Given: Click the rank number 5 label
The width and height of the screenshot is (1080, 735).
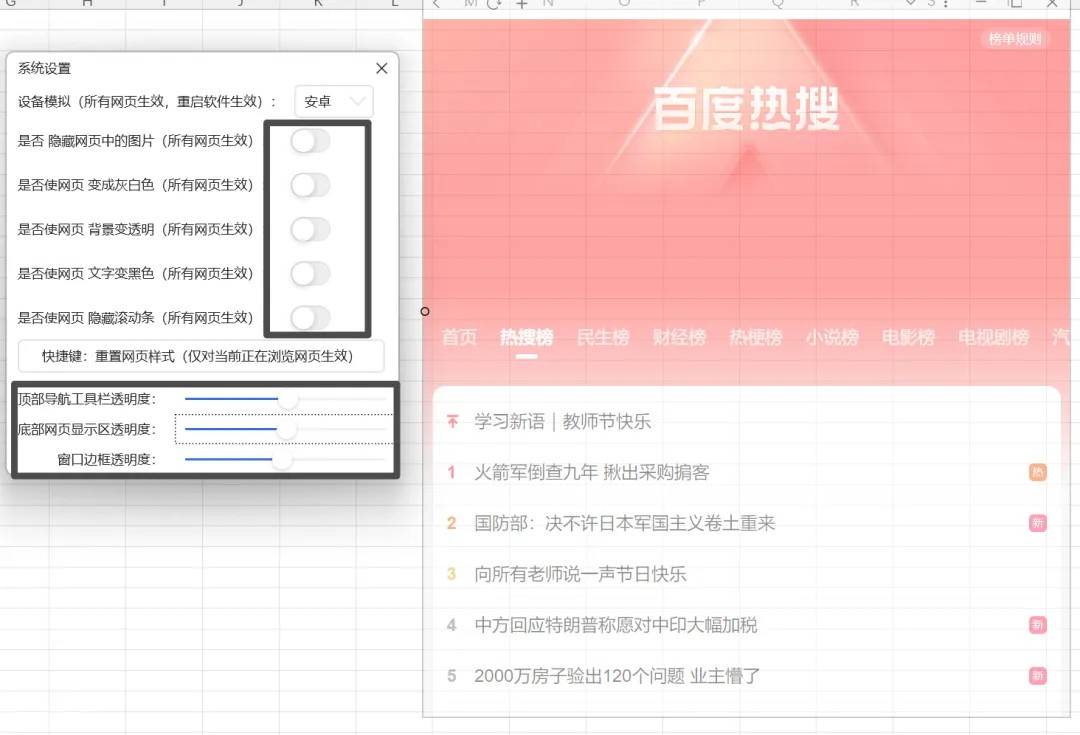Looking at the screenshot, I should pyautogui.click(x=452, y=676).
